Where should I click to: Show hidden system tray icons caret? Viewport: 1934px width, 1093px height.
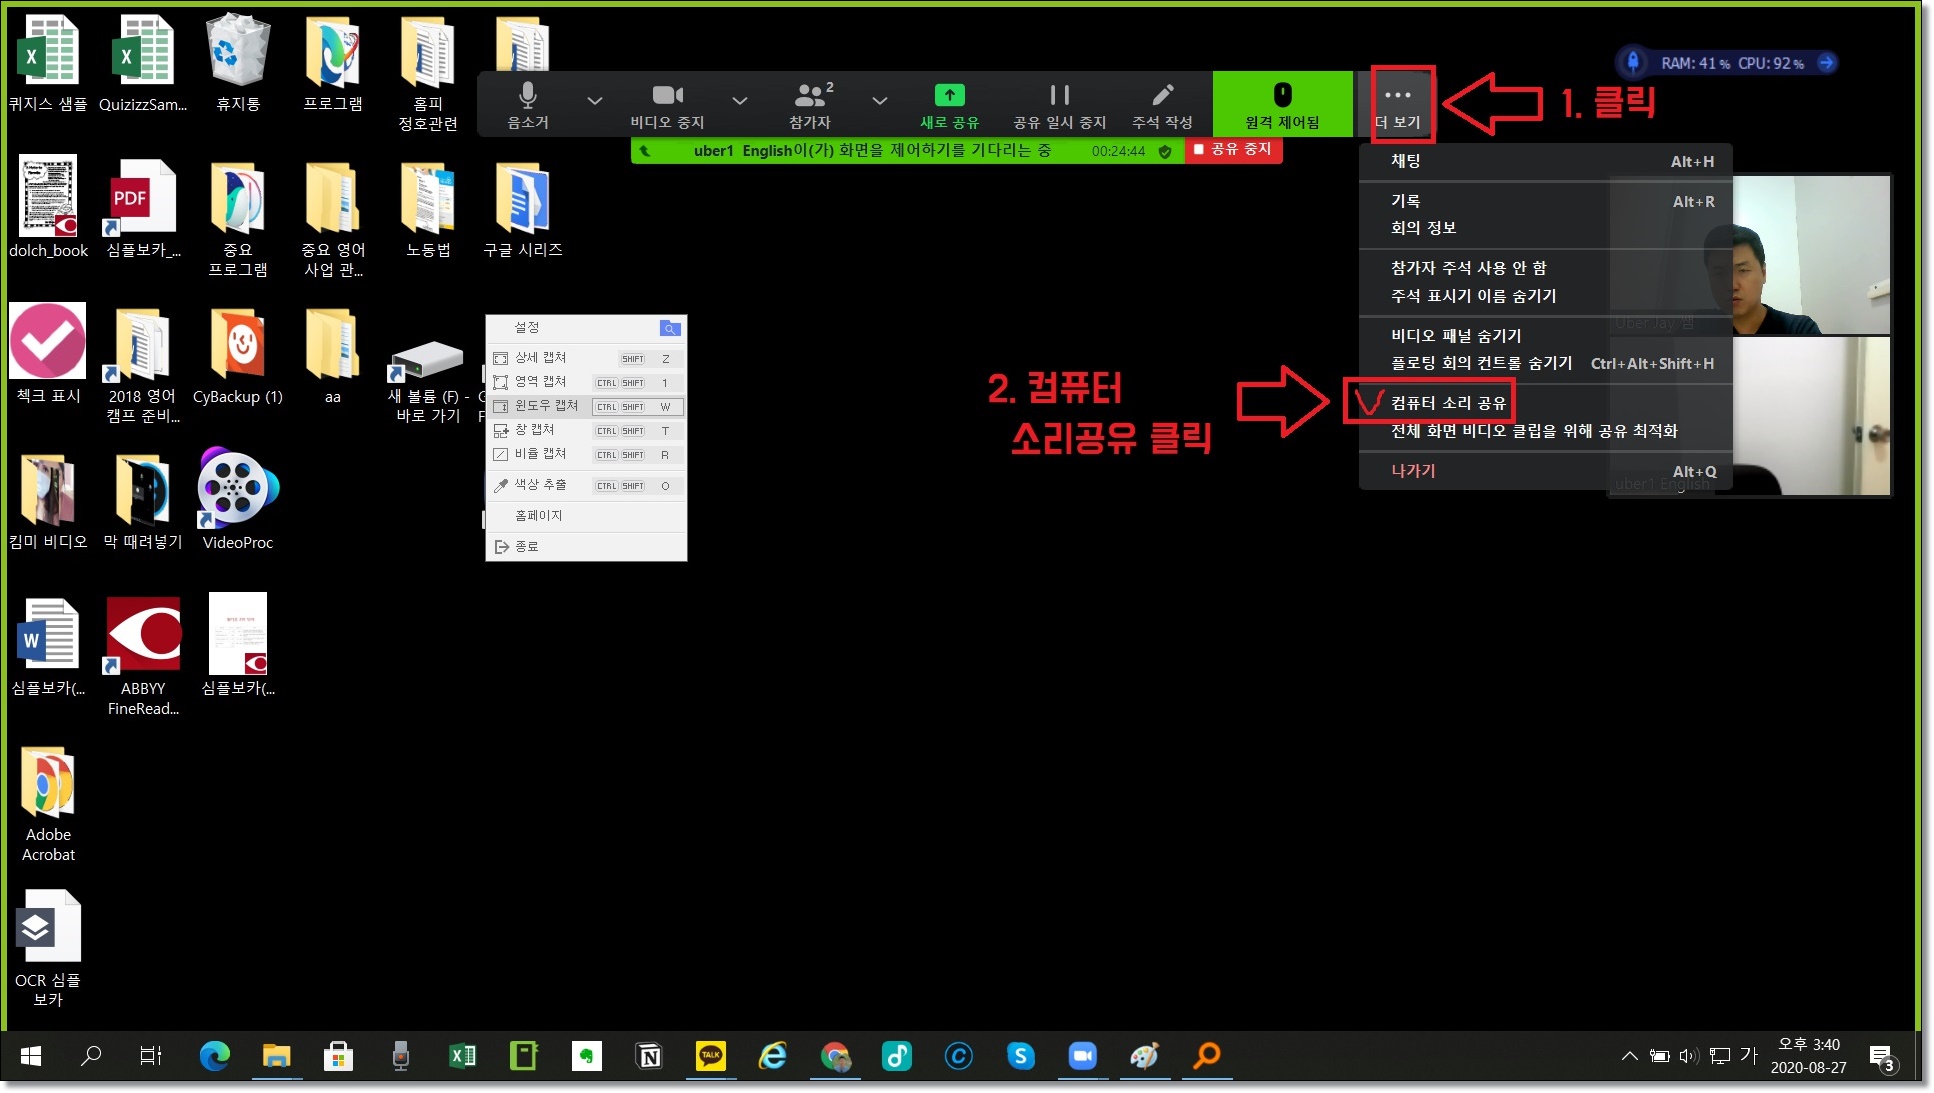point(1629,1056)
